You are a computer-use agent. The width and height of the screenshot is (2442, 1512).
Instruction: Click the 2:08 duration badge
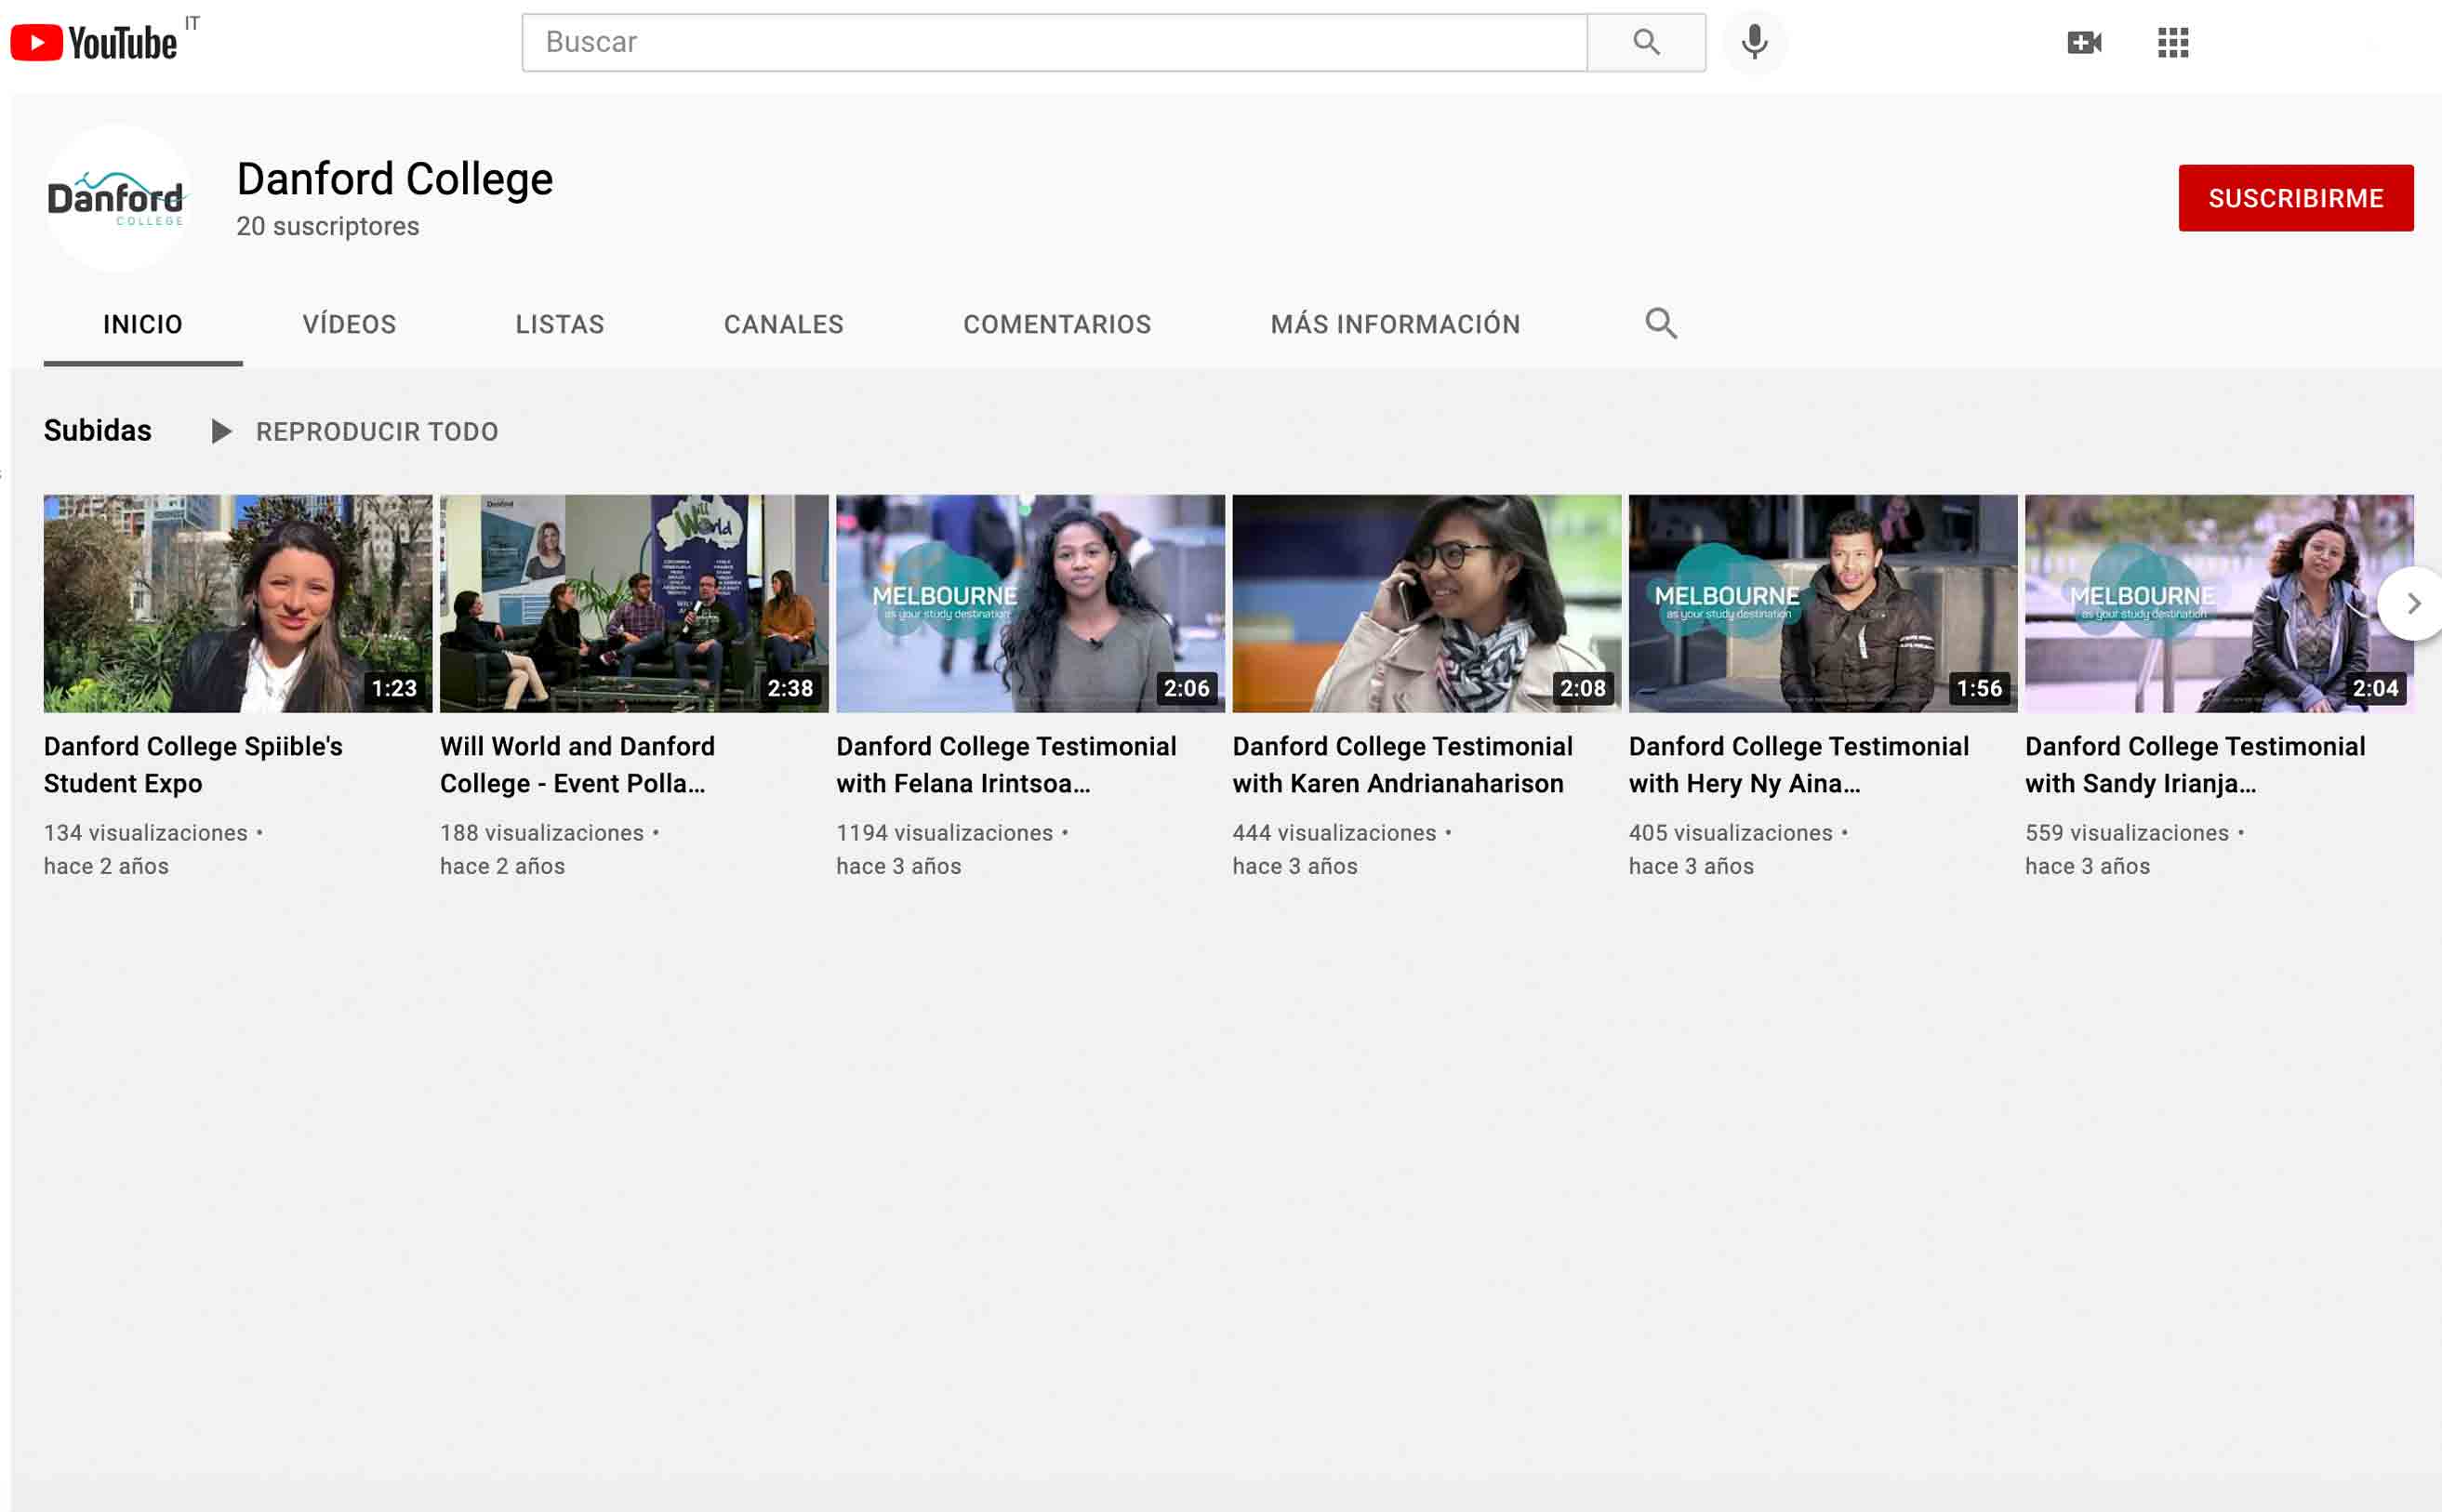(1583, 688)
